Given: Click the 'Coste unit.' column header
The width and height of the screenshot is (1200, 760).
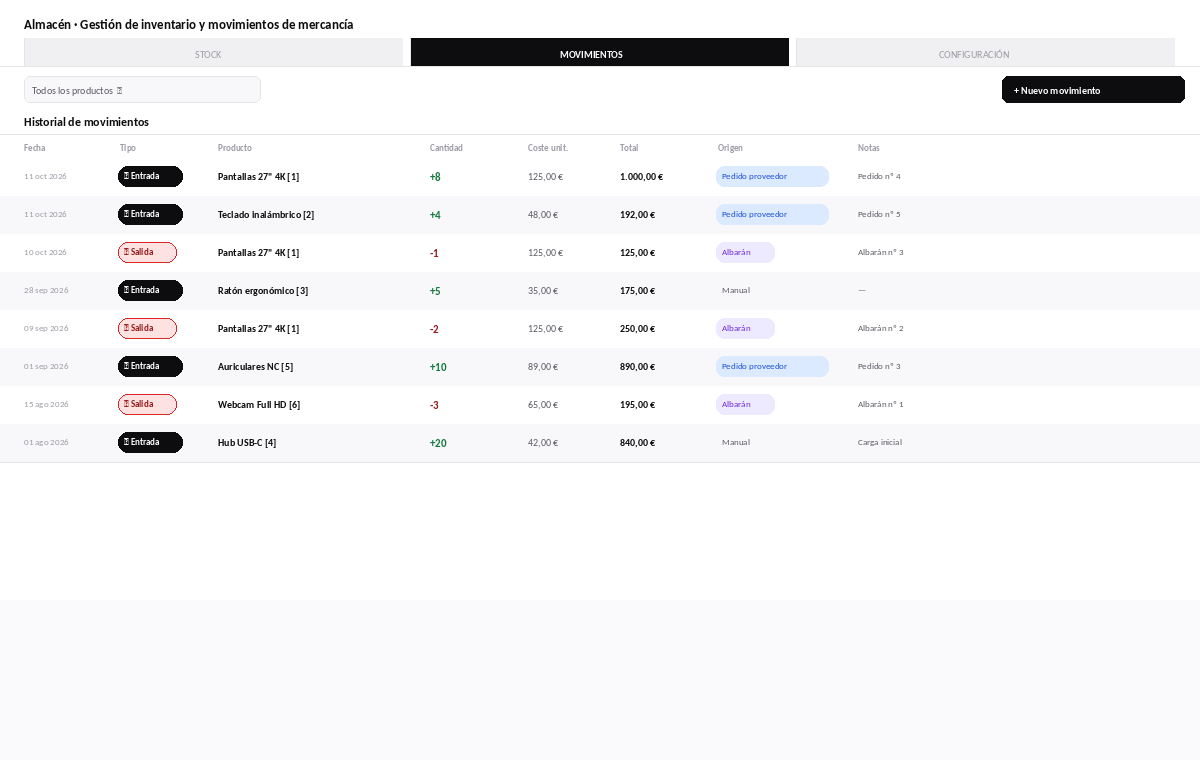Looking at the screenshot, I should click(548, 148).
